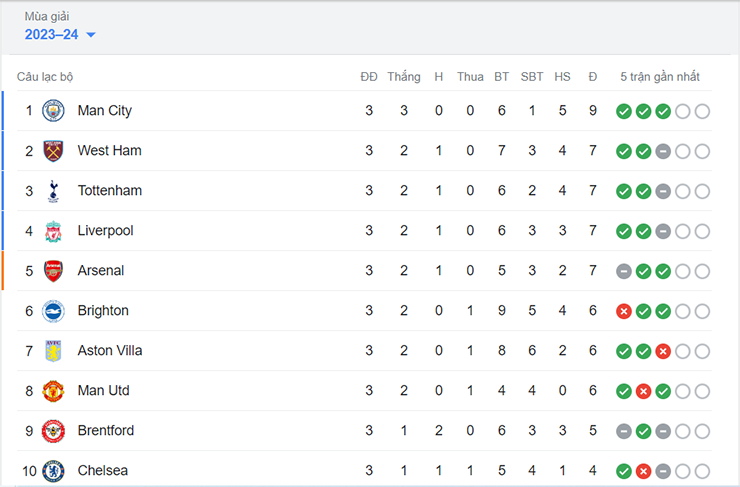Click the blue season dropdown arrow
The height and width of the screenshot is (487, 740).
(x=91, y=36)
